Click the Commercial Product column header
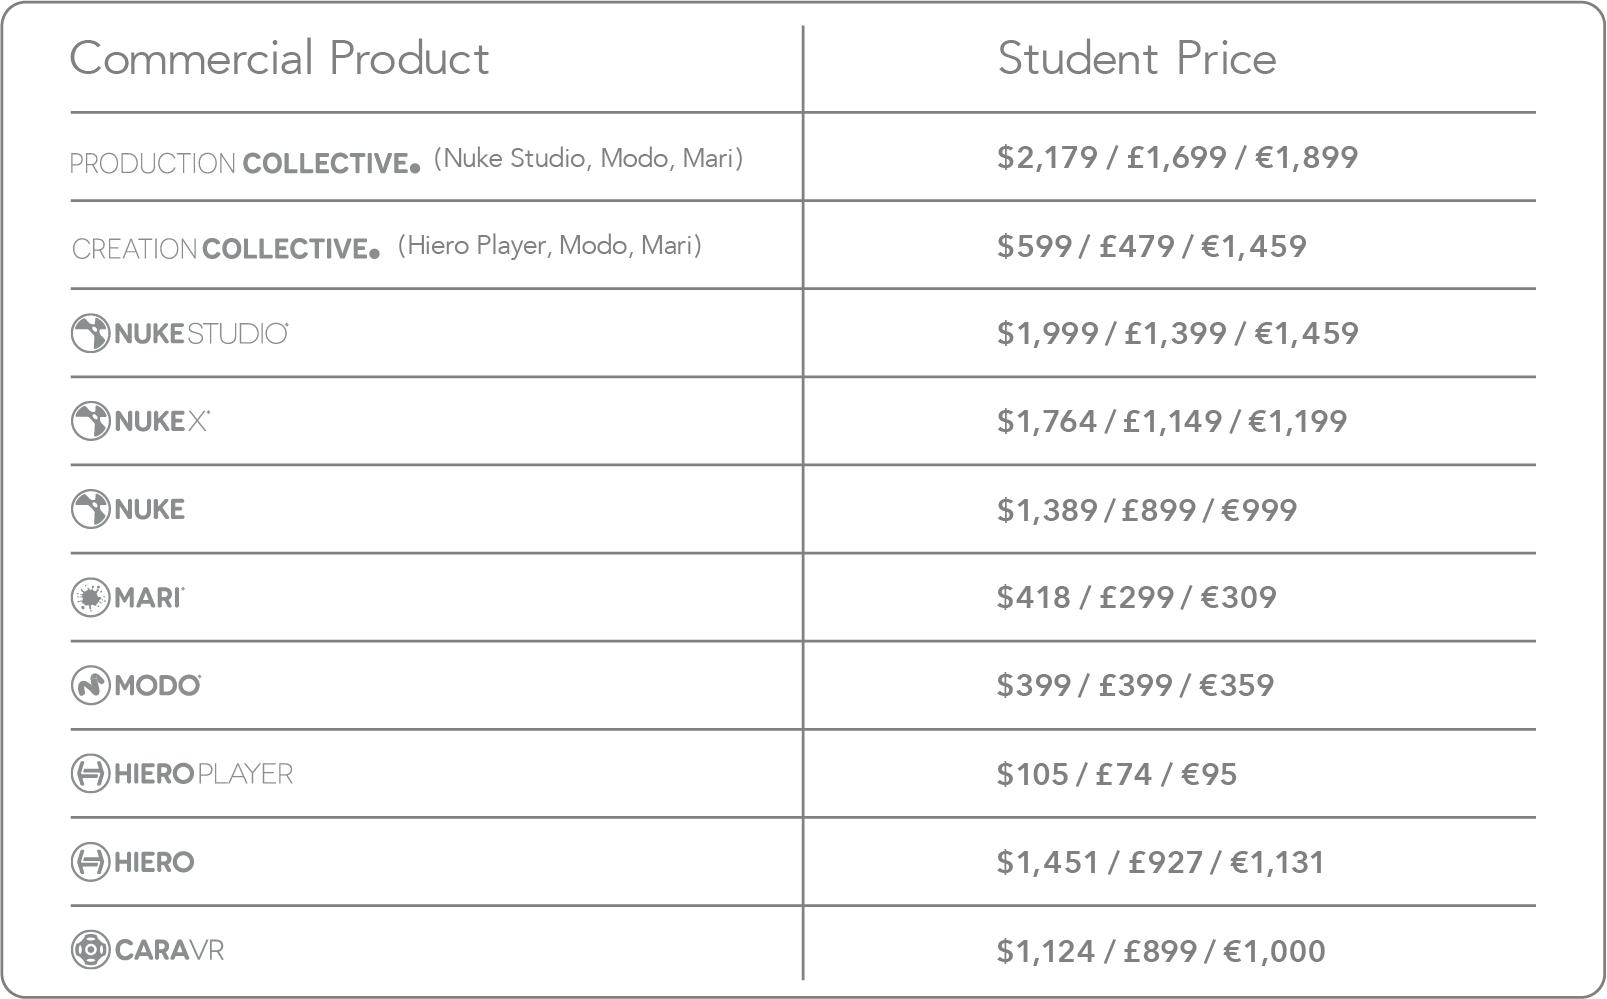The height and width of the screenshot is (999, 1607). (x=279, y=58)
